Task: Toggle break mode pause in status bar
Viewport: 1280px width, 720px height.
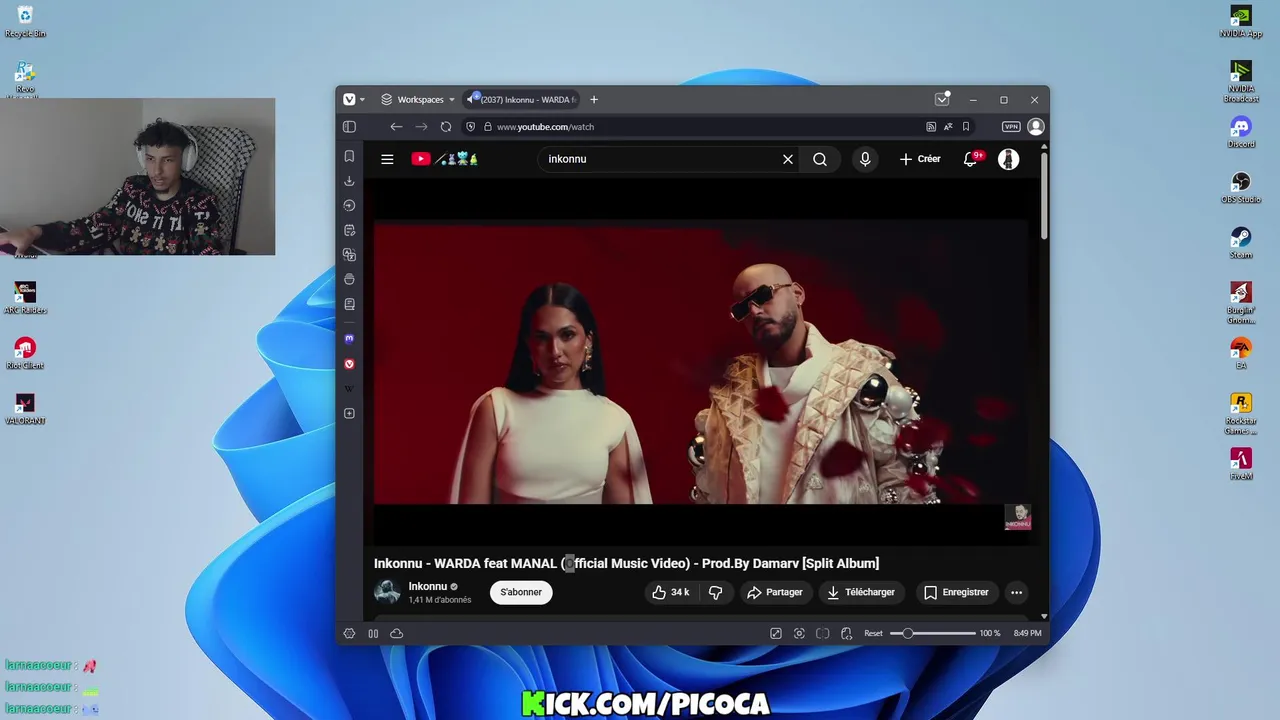Action: 373,633
